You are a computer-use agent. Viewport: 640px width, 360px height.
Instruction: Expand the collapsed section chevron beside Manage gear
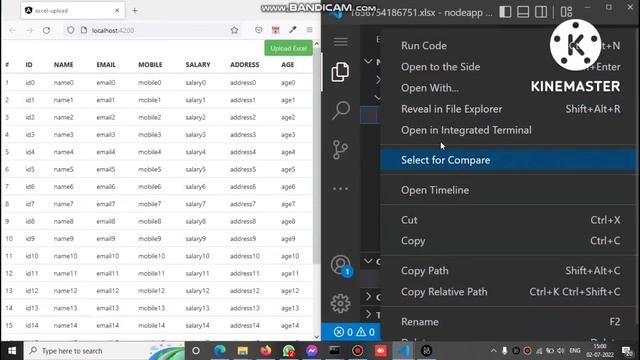(368, 296)
